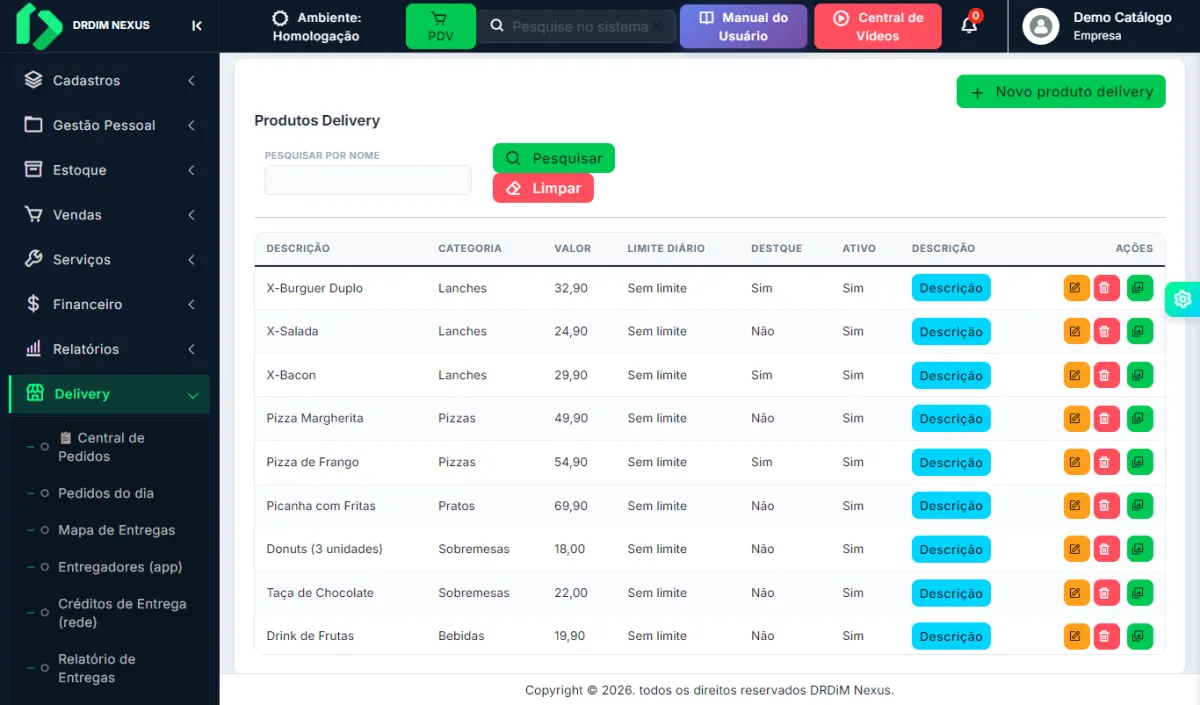Collapse the sidebar with the arrow icon
The height and width of the screenshot is (705, 1200).
pyautogui.click(x=196, y=26)
